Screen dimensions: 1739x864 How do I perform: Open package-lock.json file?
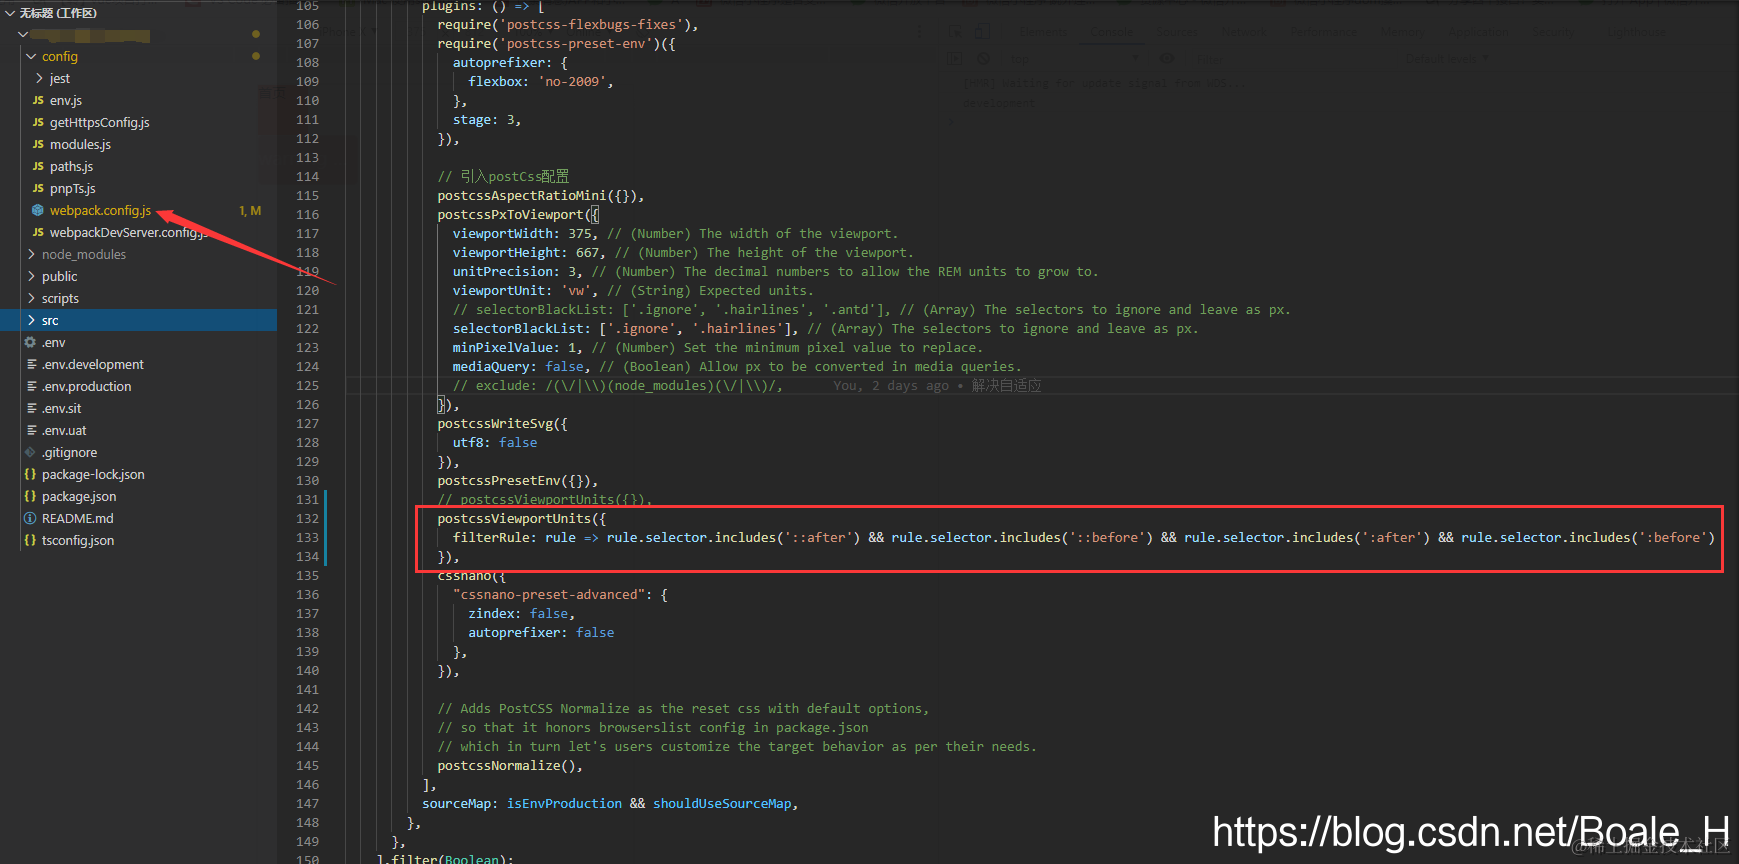tap(93, 474)
